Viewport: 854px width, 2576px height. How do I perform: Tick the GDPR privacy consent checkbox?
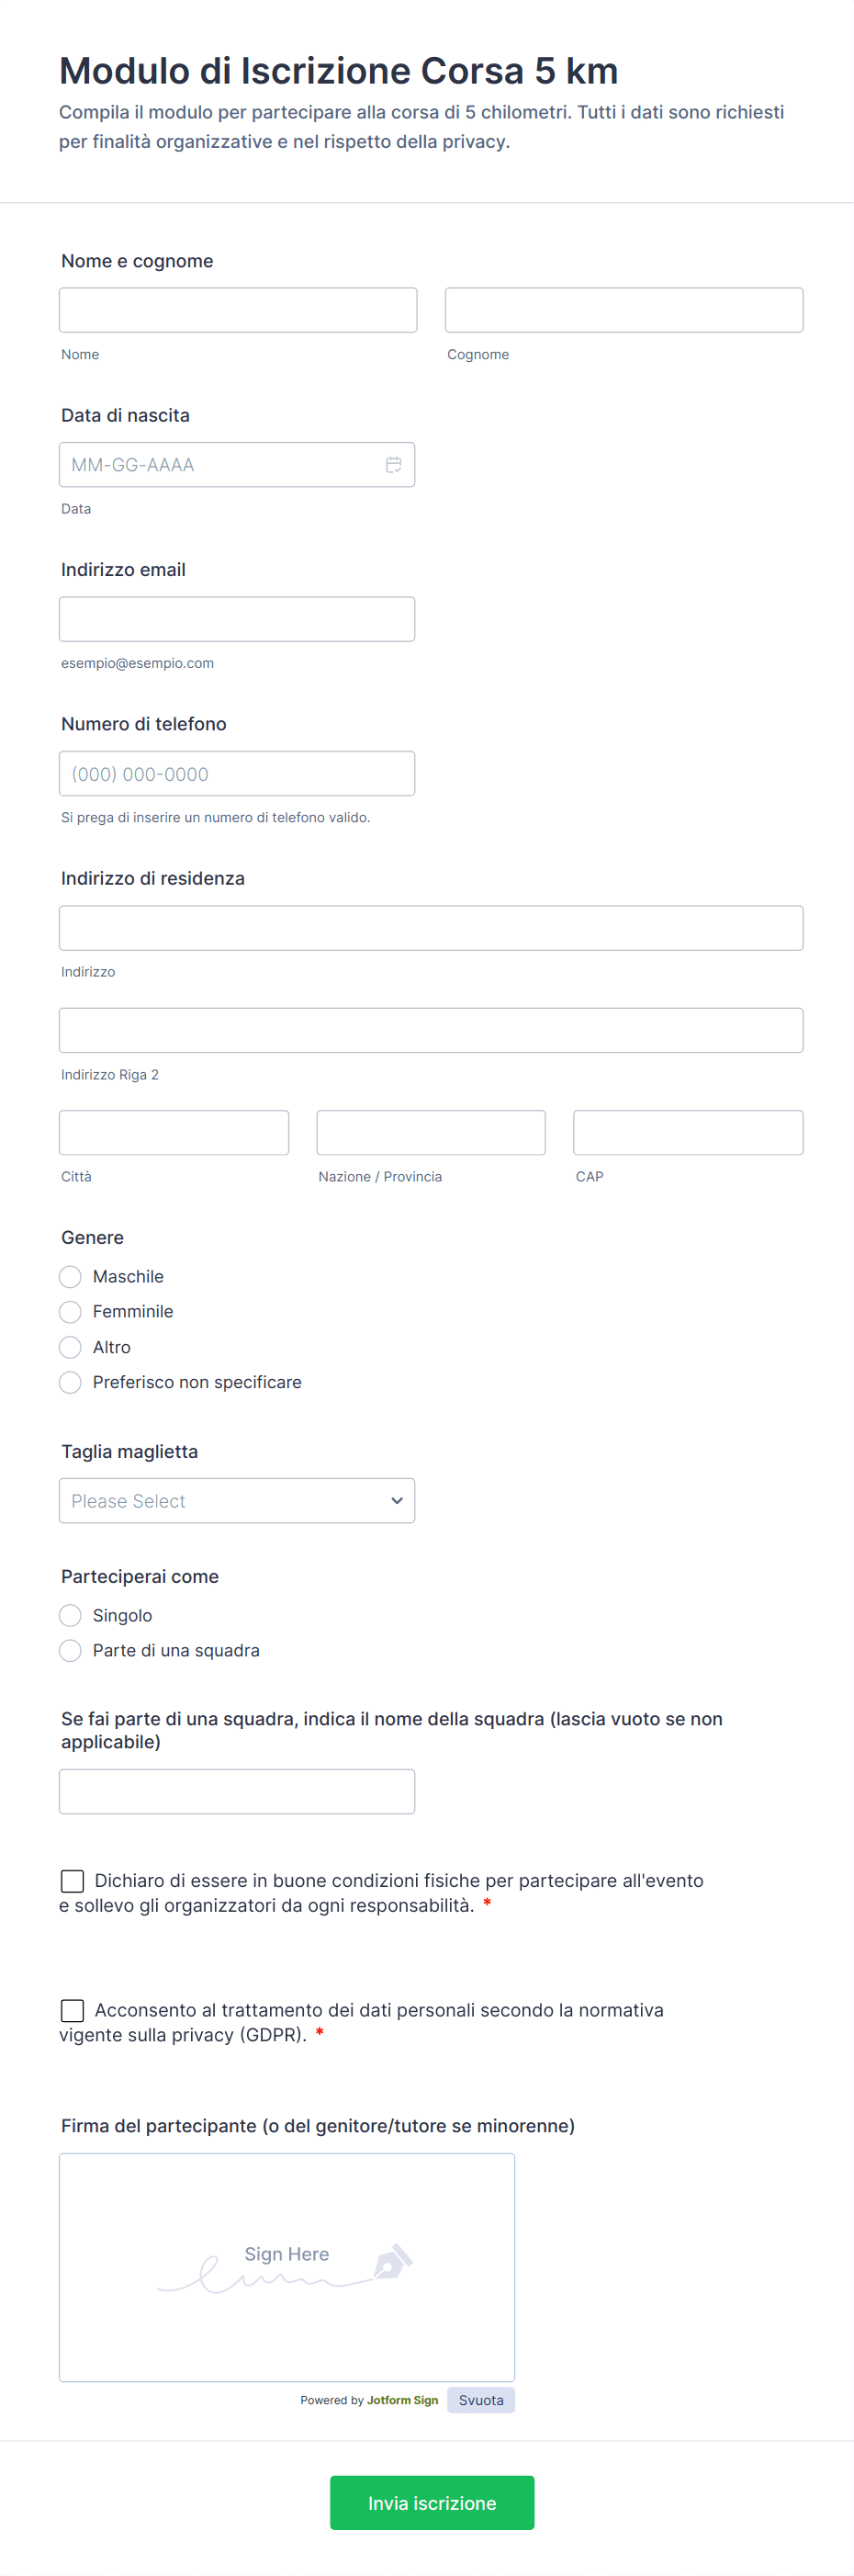72,2010
